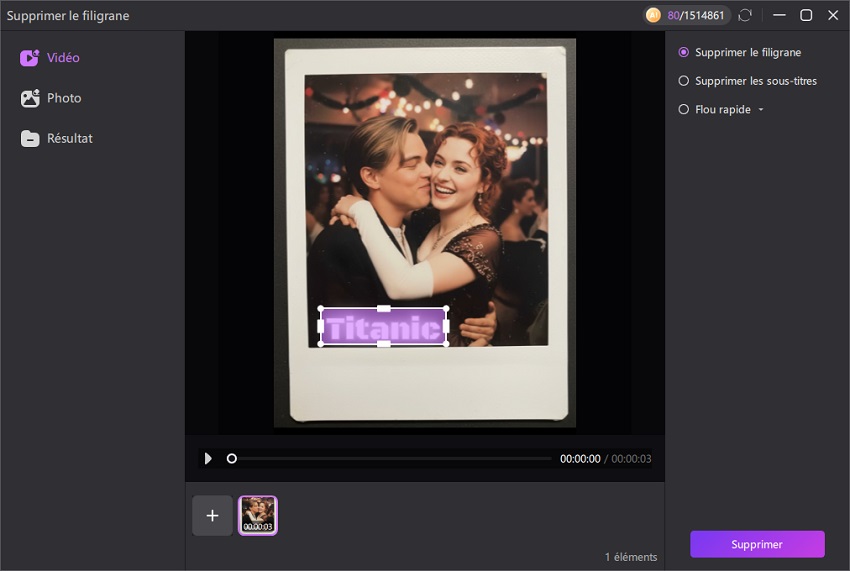
Task: Click the Photo icon in sidebar
Action: click(x=29, y=98)
